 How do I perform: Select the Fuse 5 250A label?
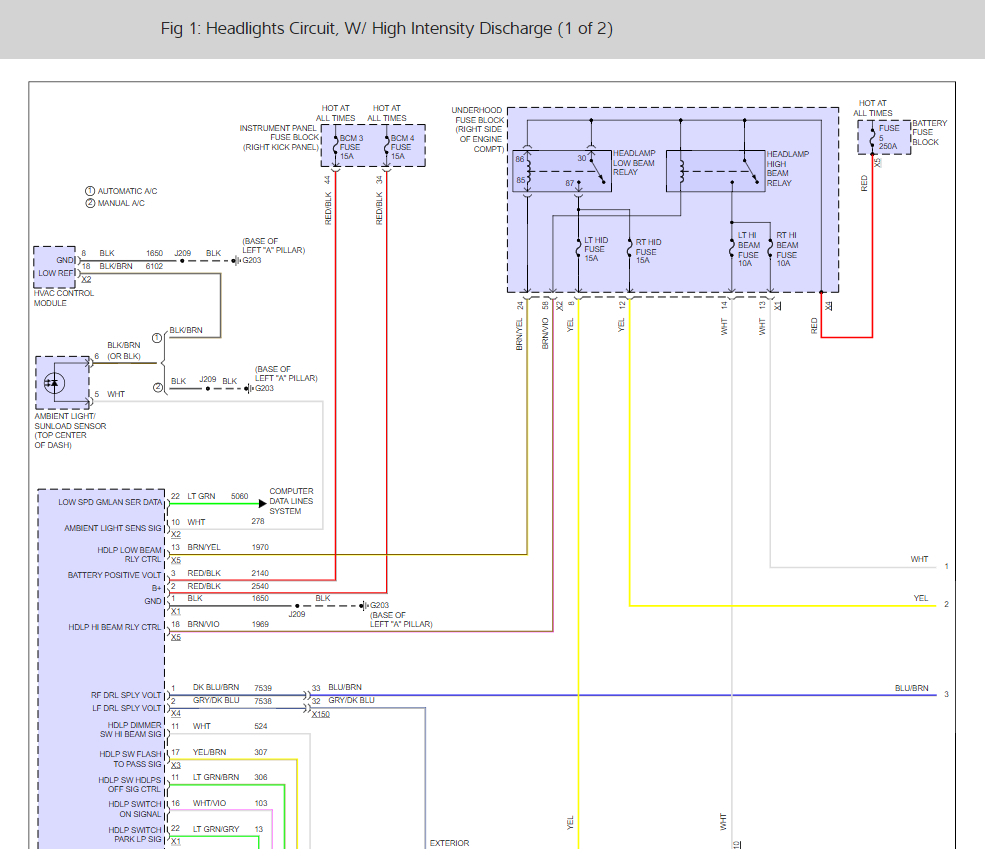point(888,137)
